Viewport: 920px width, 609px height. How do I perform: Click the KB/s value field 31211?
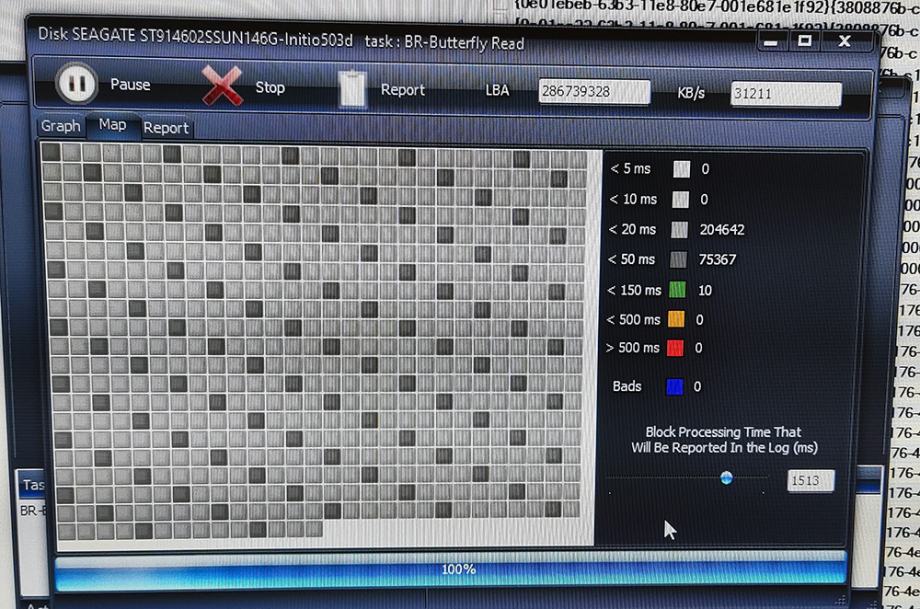(785, 93)
